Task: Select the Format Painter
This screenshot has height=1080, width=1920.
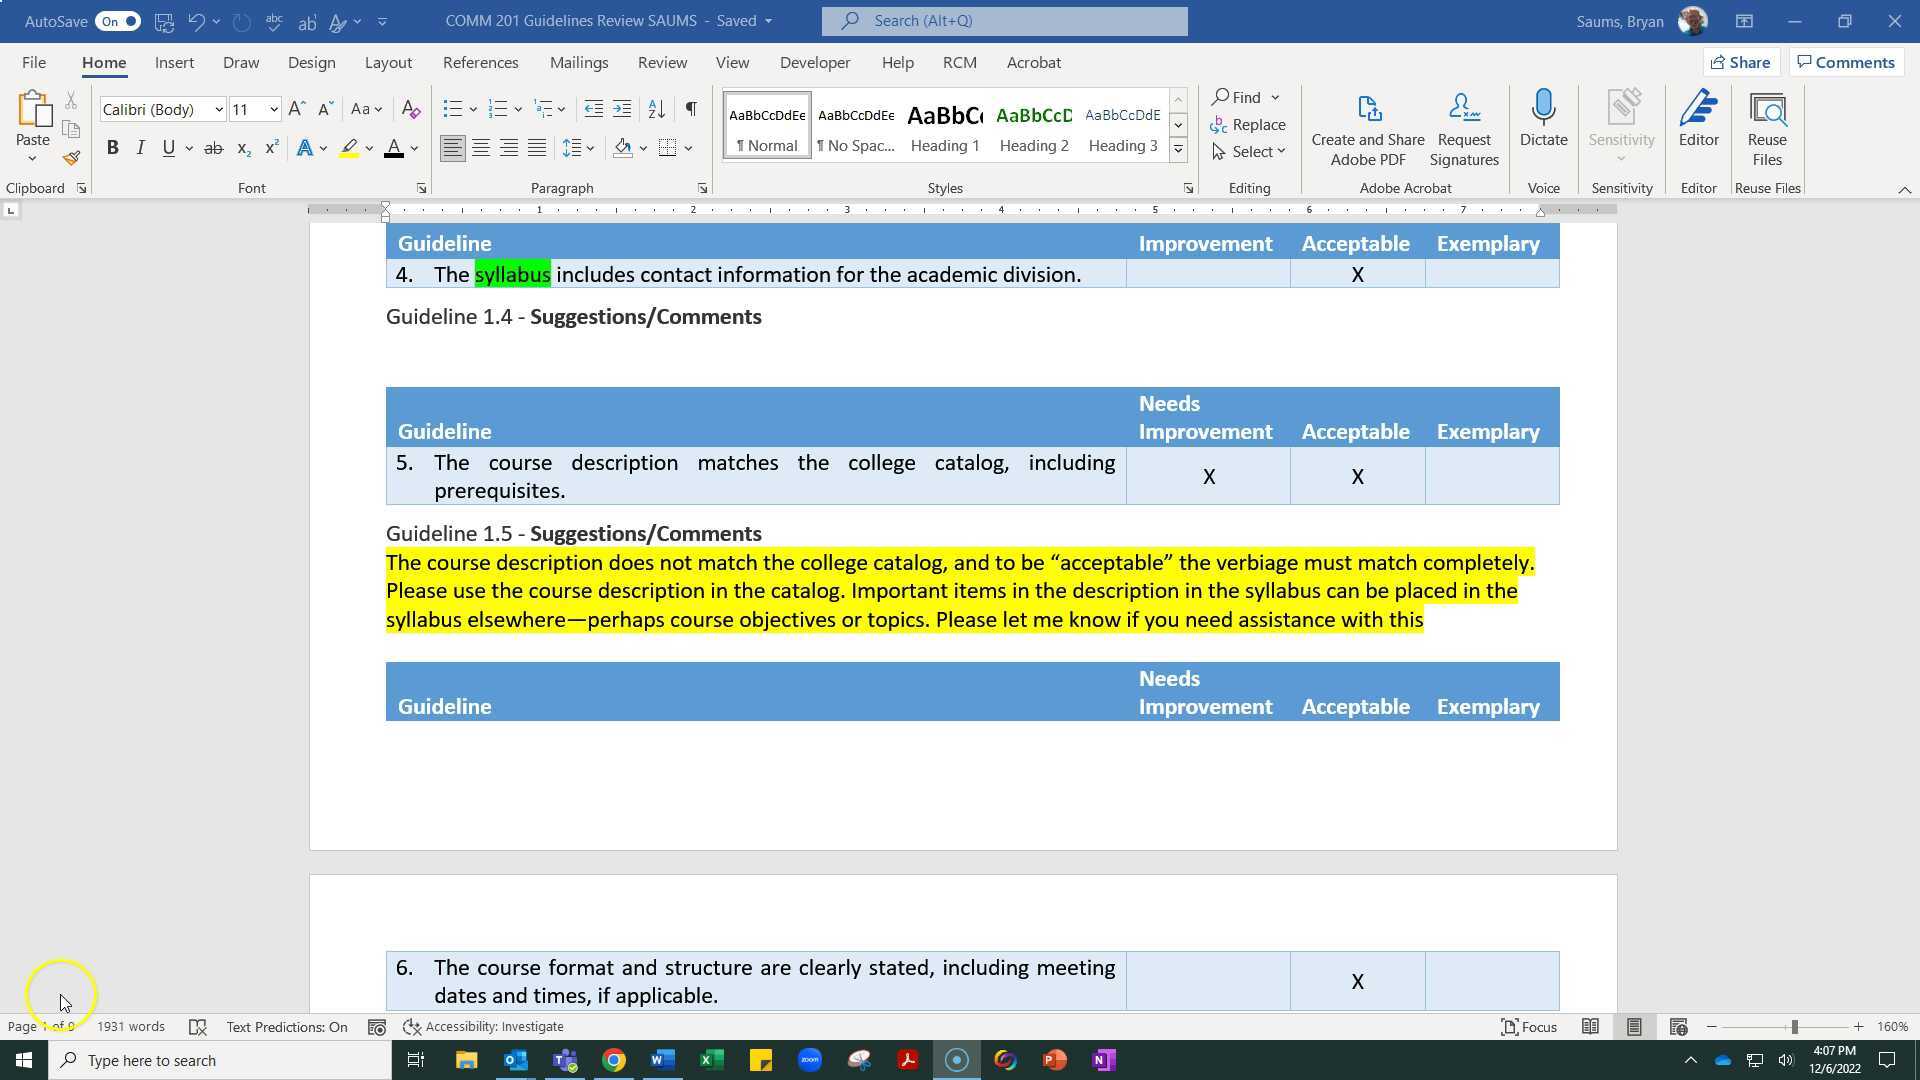Action: [70, 156]
